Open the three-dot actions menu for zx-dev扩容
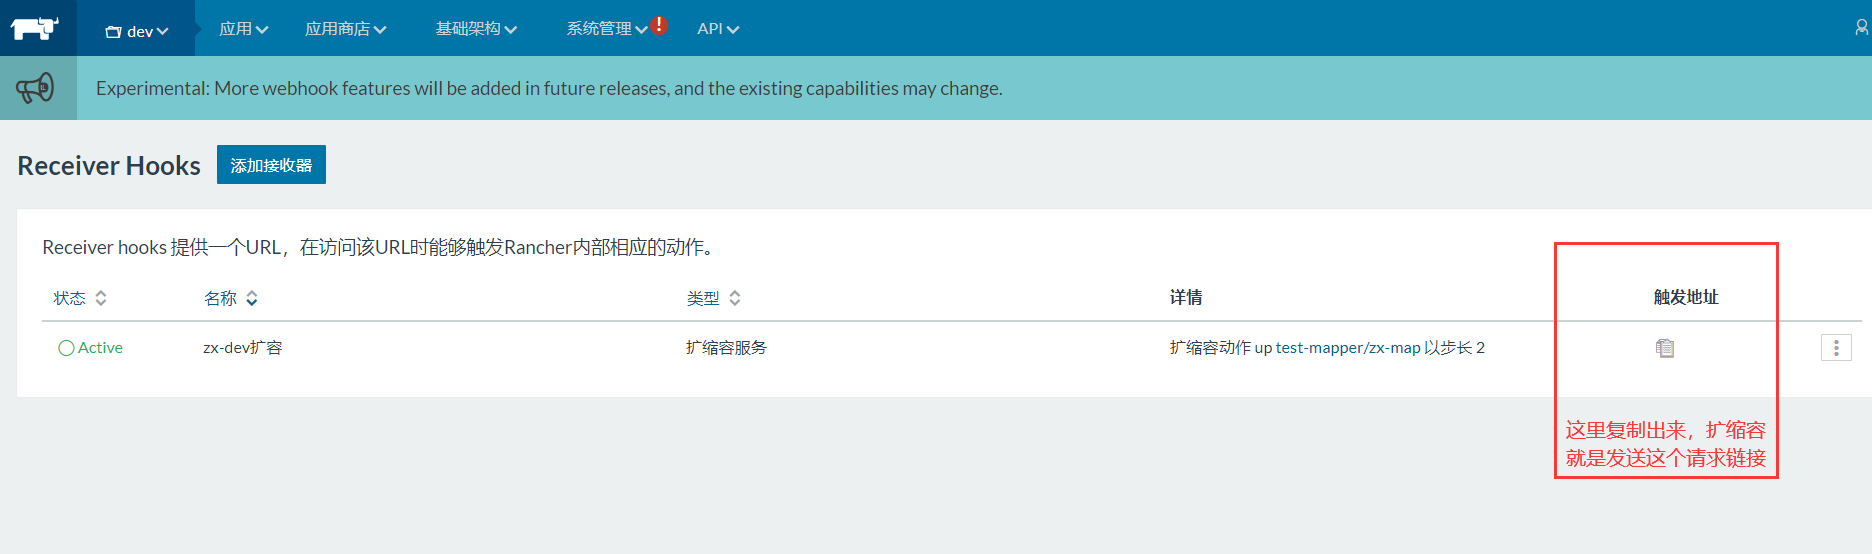Viewport: 1872px width, 554px height. (1835, 348)
